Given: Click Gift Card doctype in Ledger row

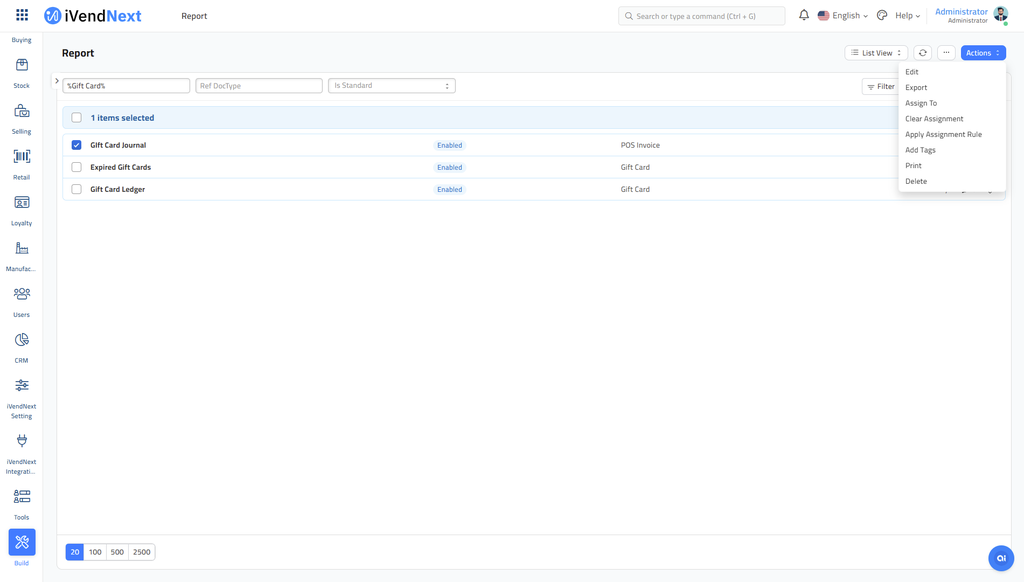Looking at the screenshot, I should (635, 189).
